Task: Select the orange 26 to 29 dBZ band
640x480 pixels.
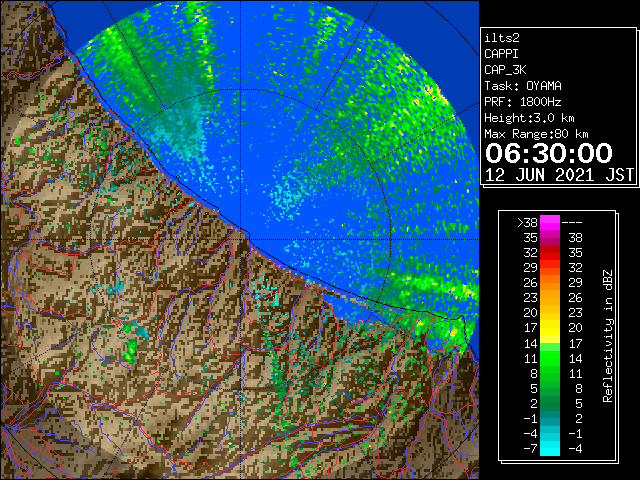Action: tap(550, 283)
